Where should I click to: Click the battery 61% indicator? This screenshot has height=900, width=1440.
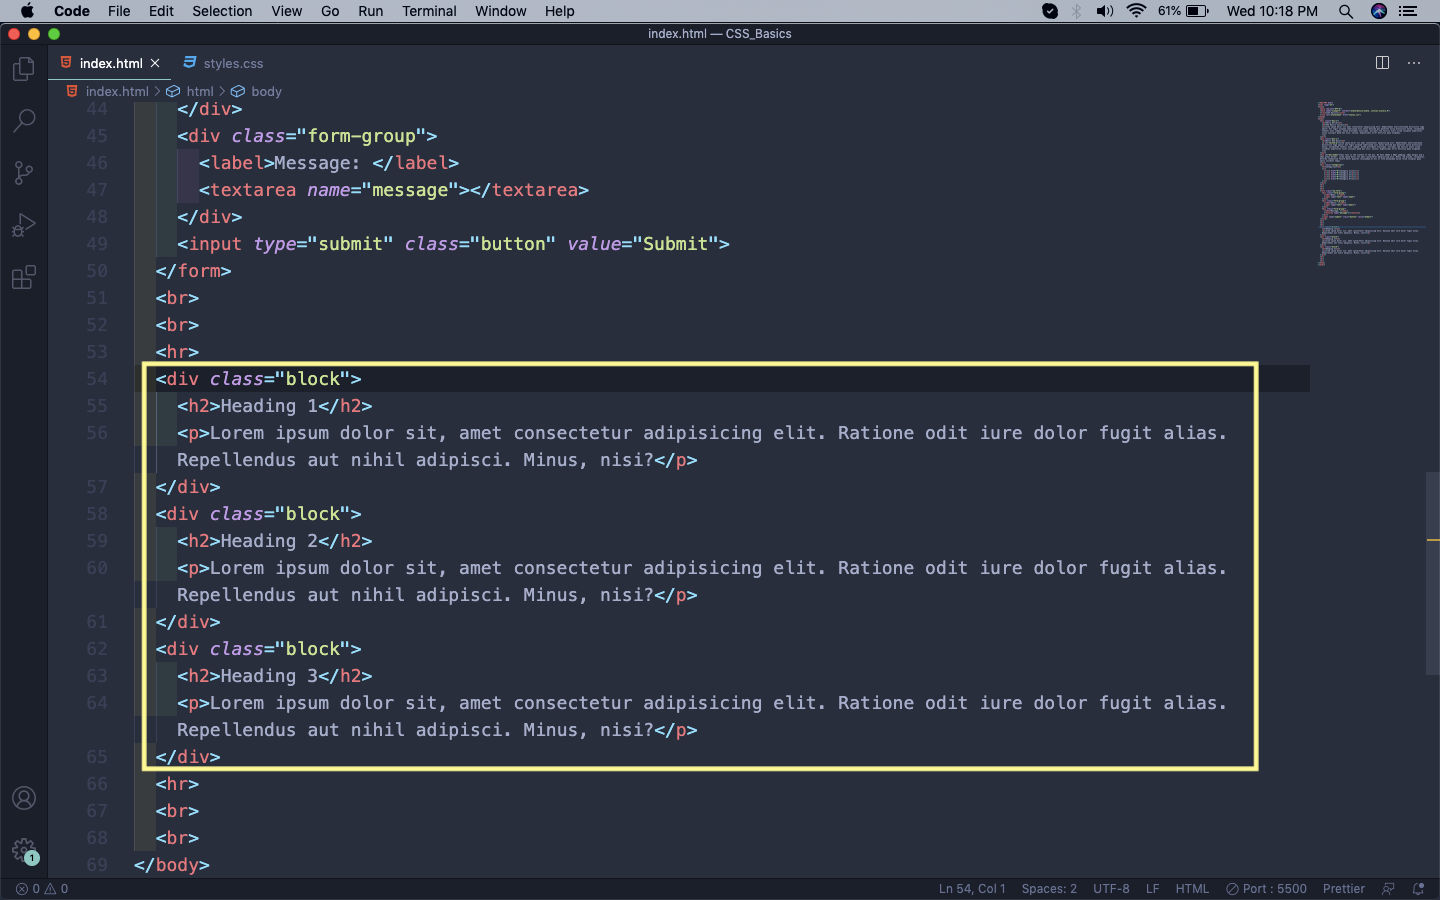click(1184, 11)
